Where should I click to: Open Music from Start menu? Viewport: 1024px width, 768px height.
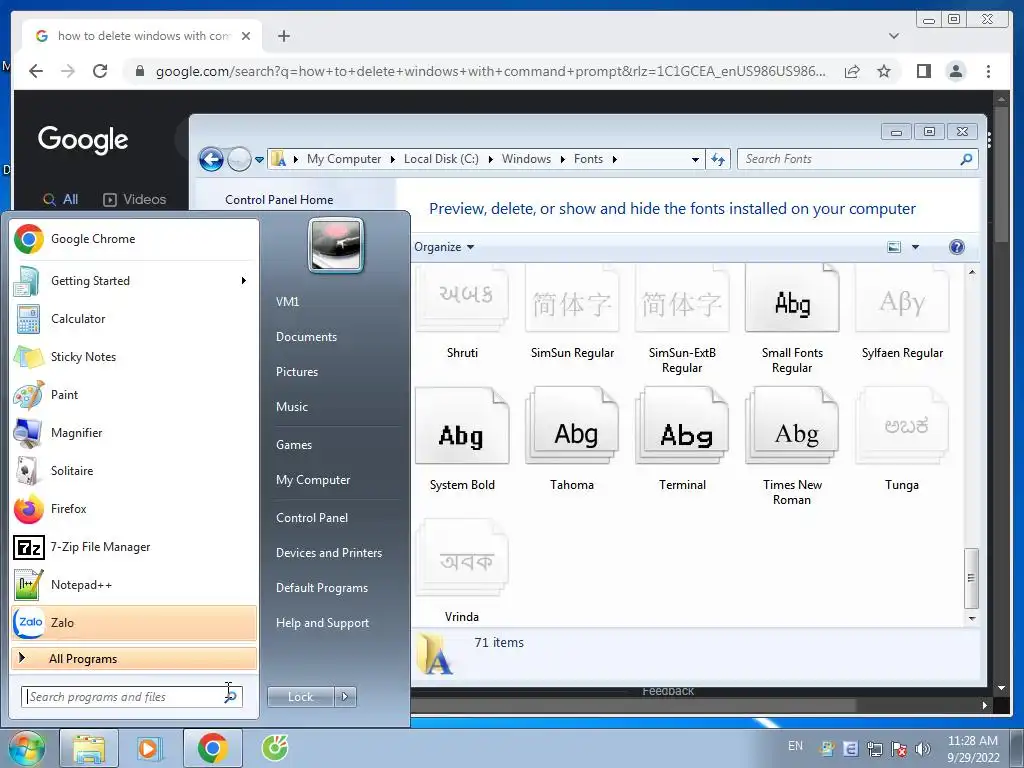pyautogui.click(x=292, y=407)
